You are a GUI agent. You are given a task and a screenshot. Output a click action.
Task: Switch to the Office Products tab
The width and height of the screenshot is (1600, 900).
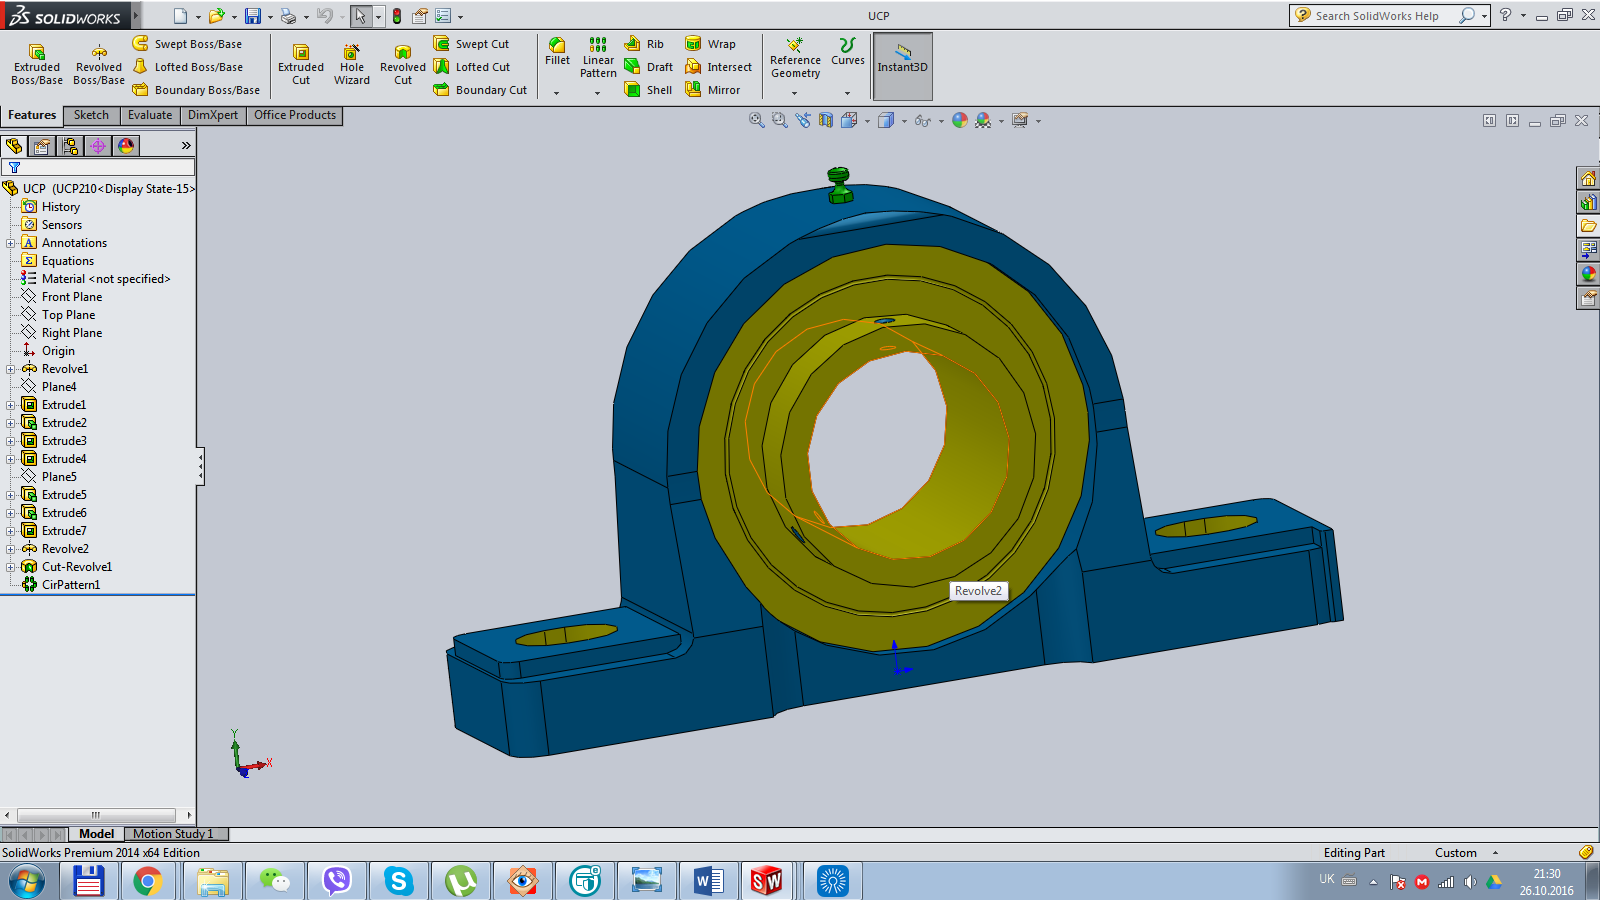tap(295, 115)
